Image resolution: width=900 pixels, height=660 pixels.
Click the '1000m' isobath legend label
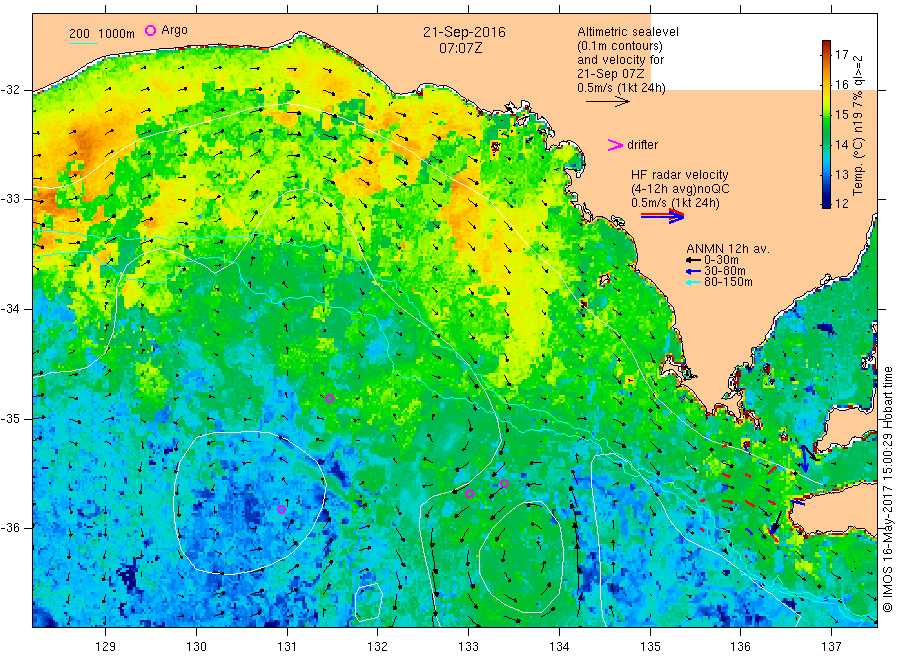tap(117, 34)
